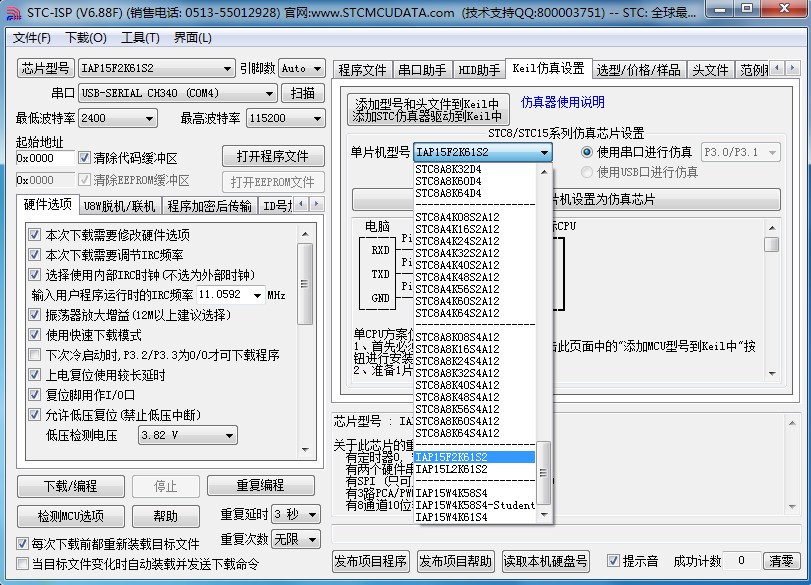
Task: Toggle 上电复位使用较长延时 checkbox
Action: click(35, 374)
